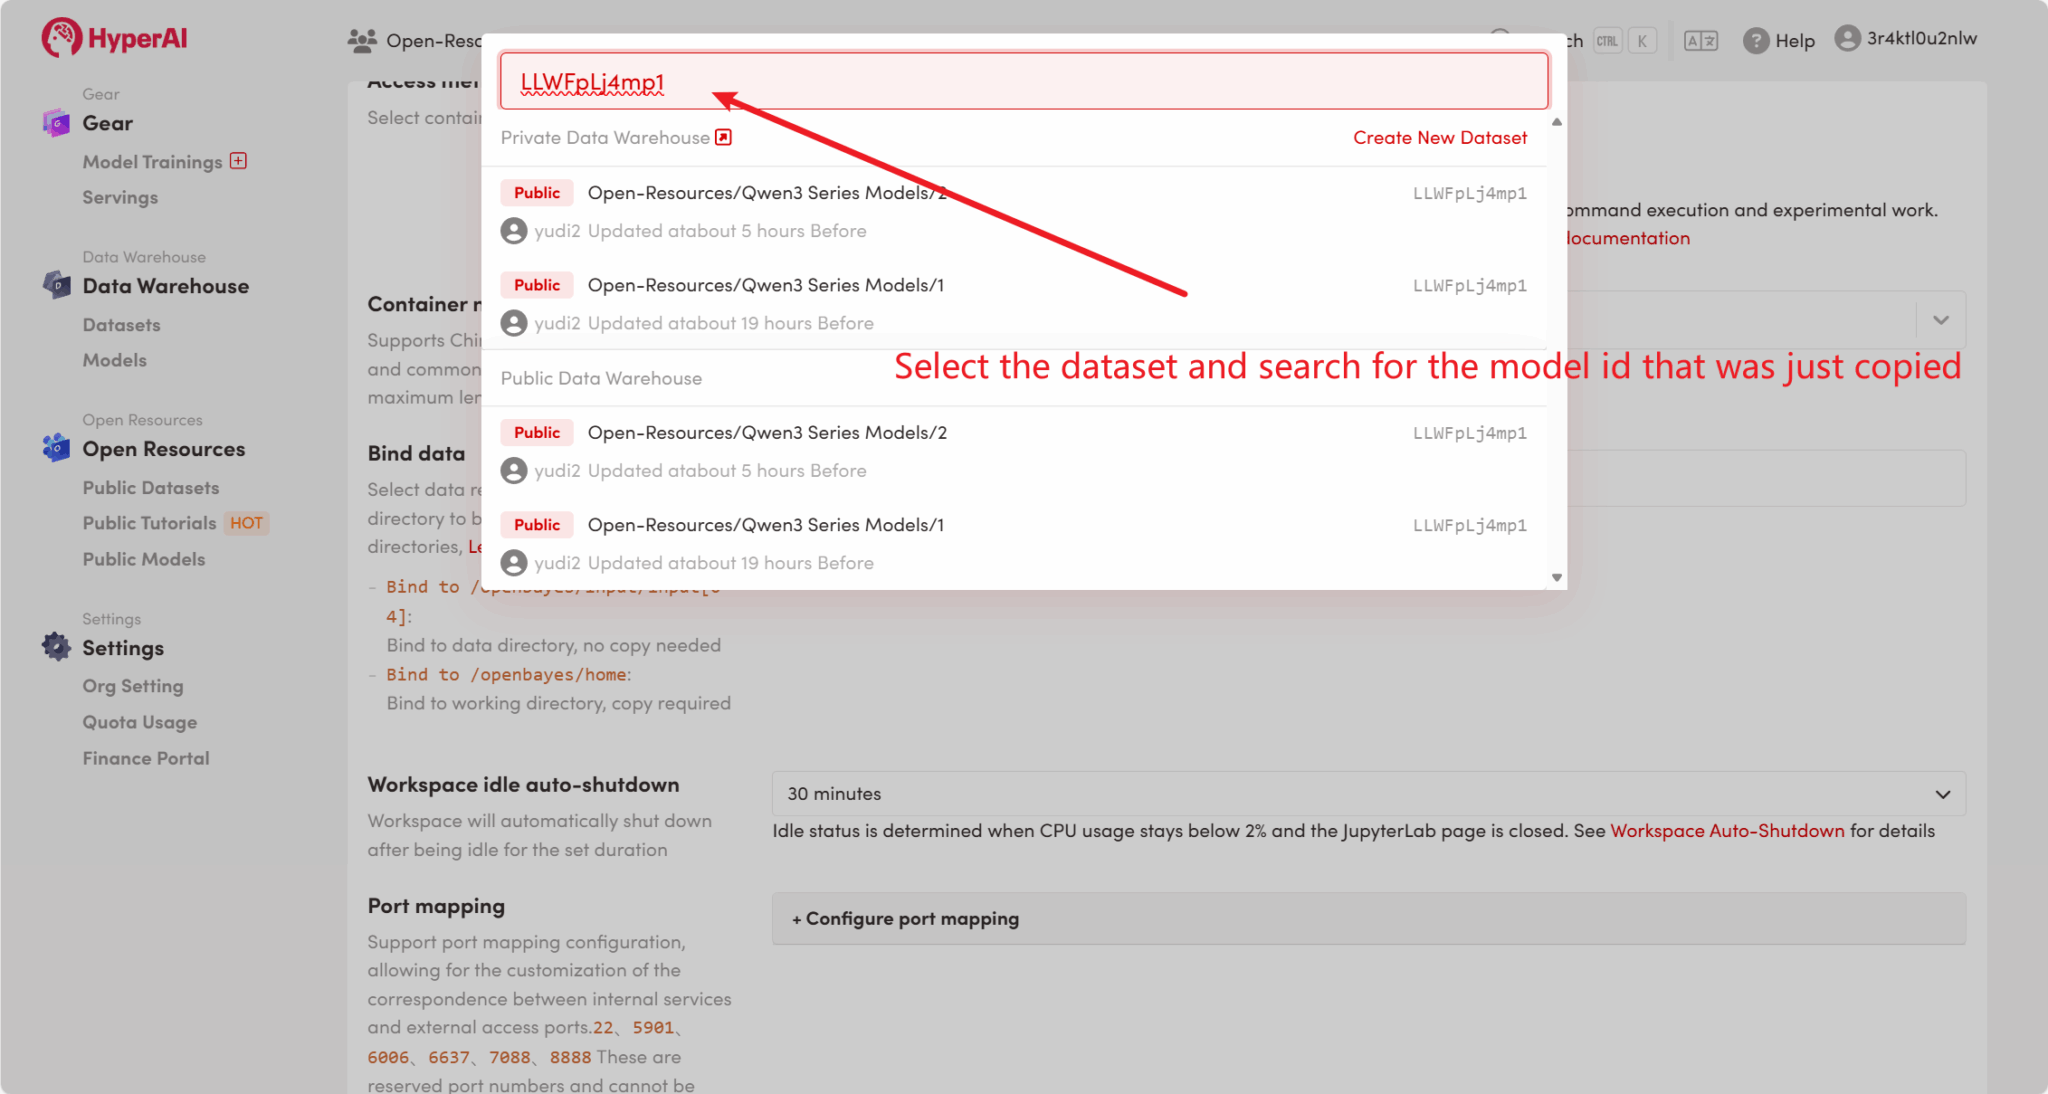Open the user account 3r4ktl0u2nlw menu
This screenshot has height=1094, width=2048.
1906,38
